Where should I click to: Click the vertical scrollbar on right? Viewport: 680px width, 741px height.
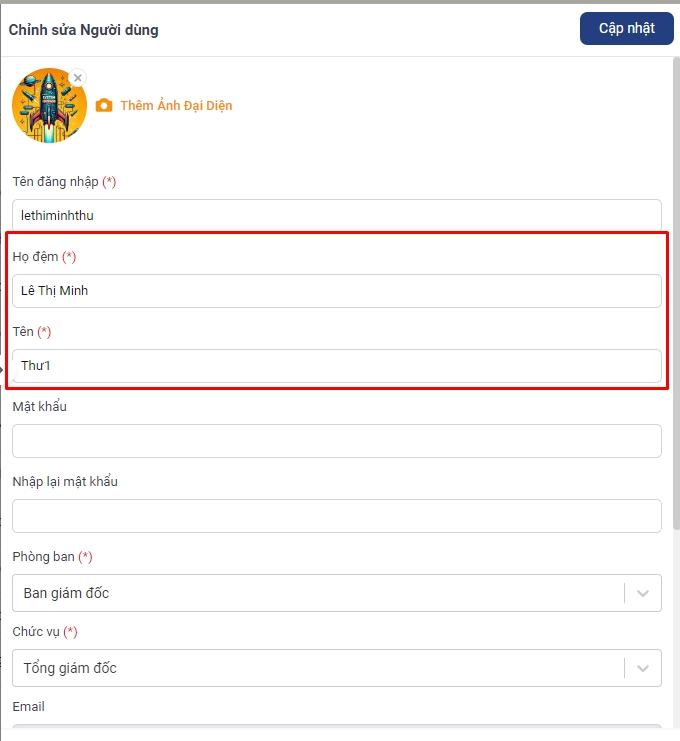pyautogui.click(x=676, y=293)
